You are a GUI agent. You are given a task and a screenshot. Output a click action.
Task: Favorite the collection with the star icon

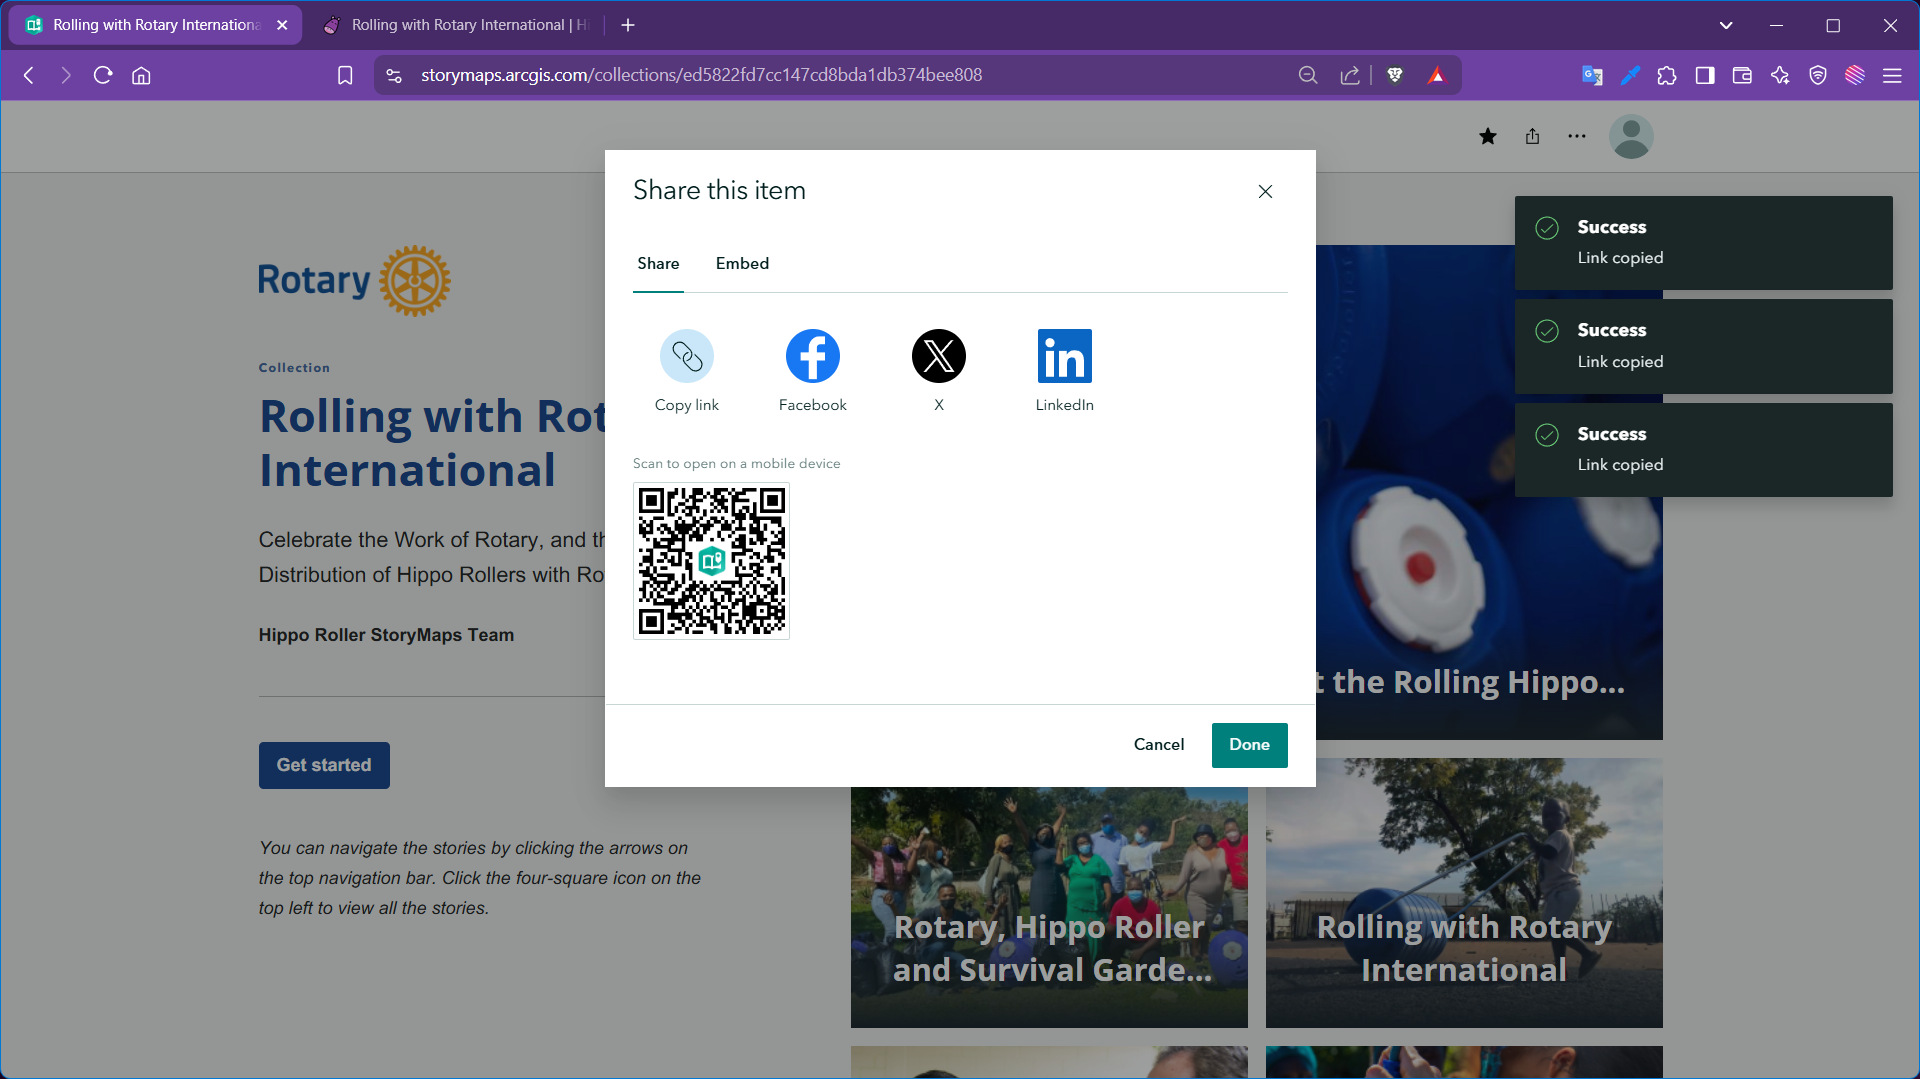[x=1488, y=136]
